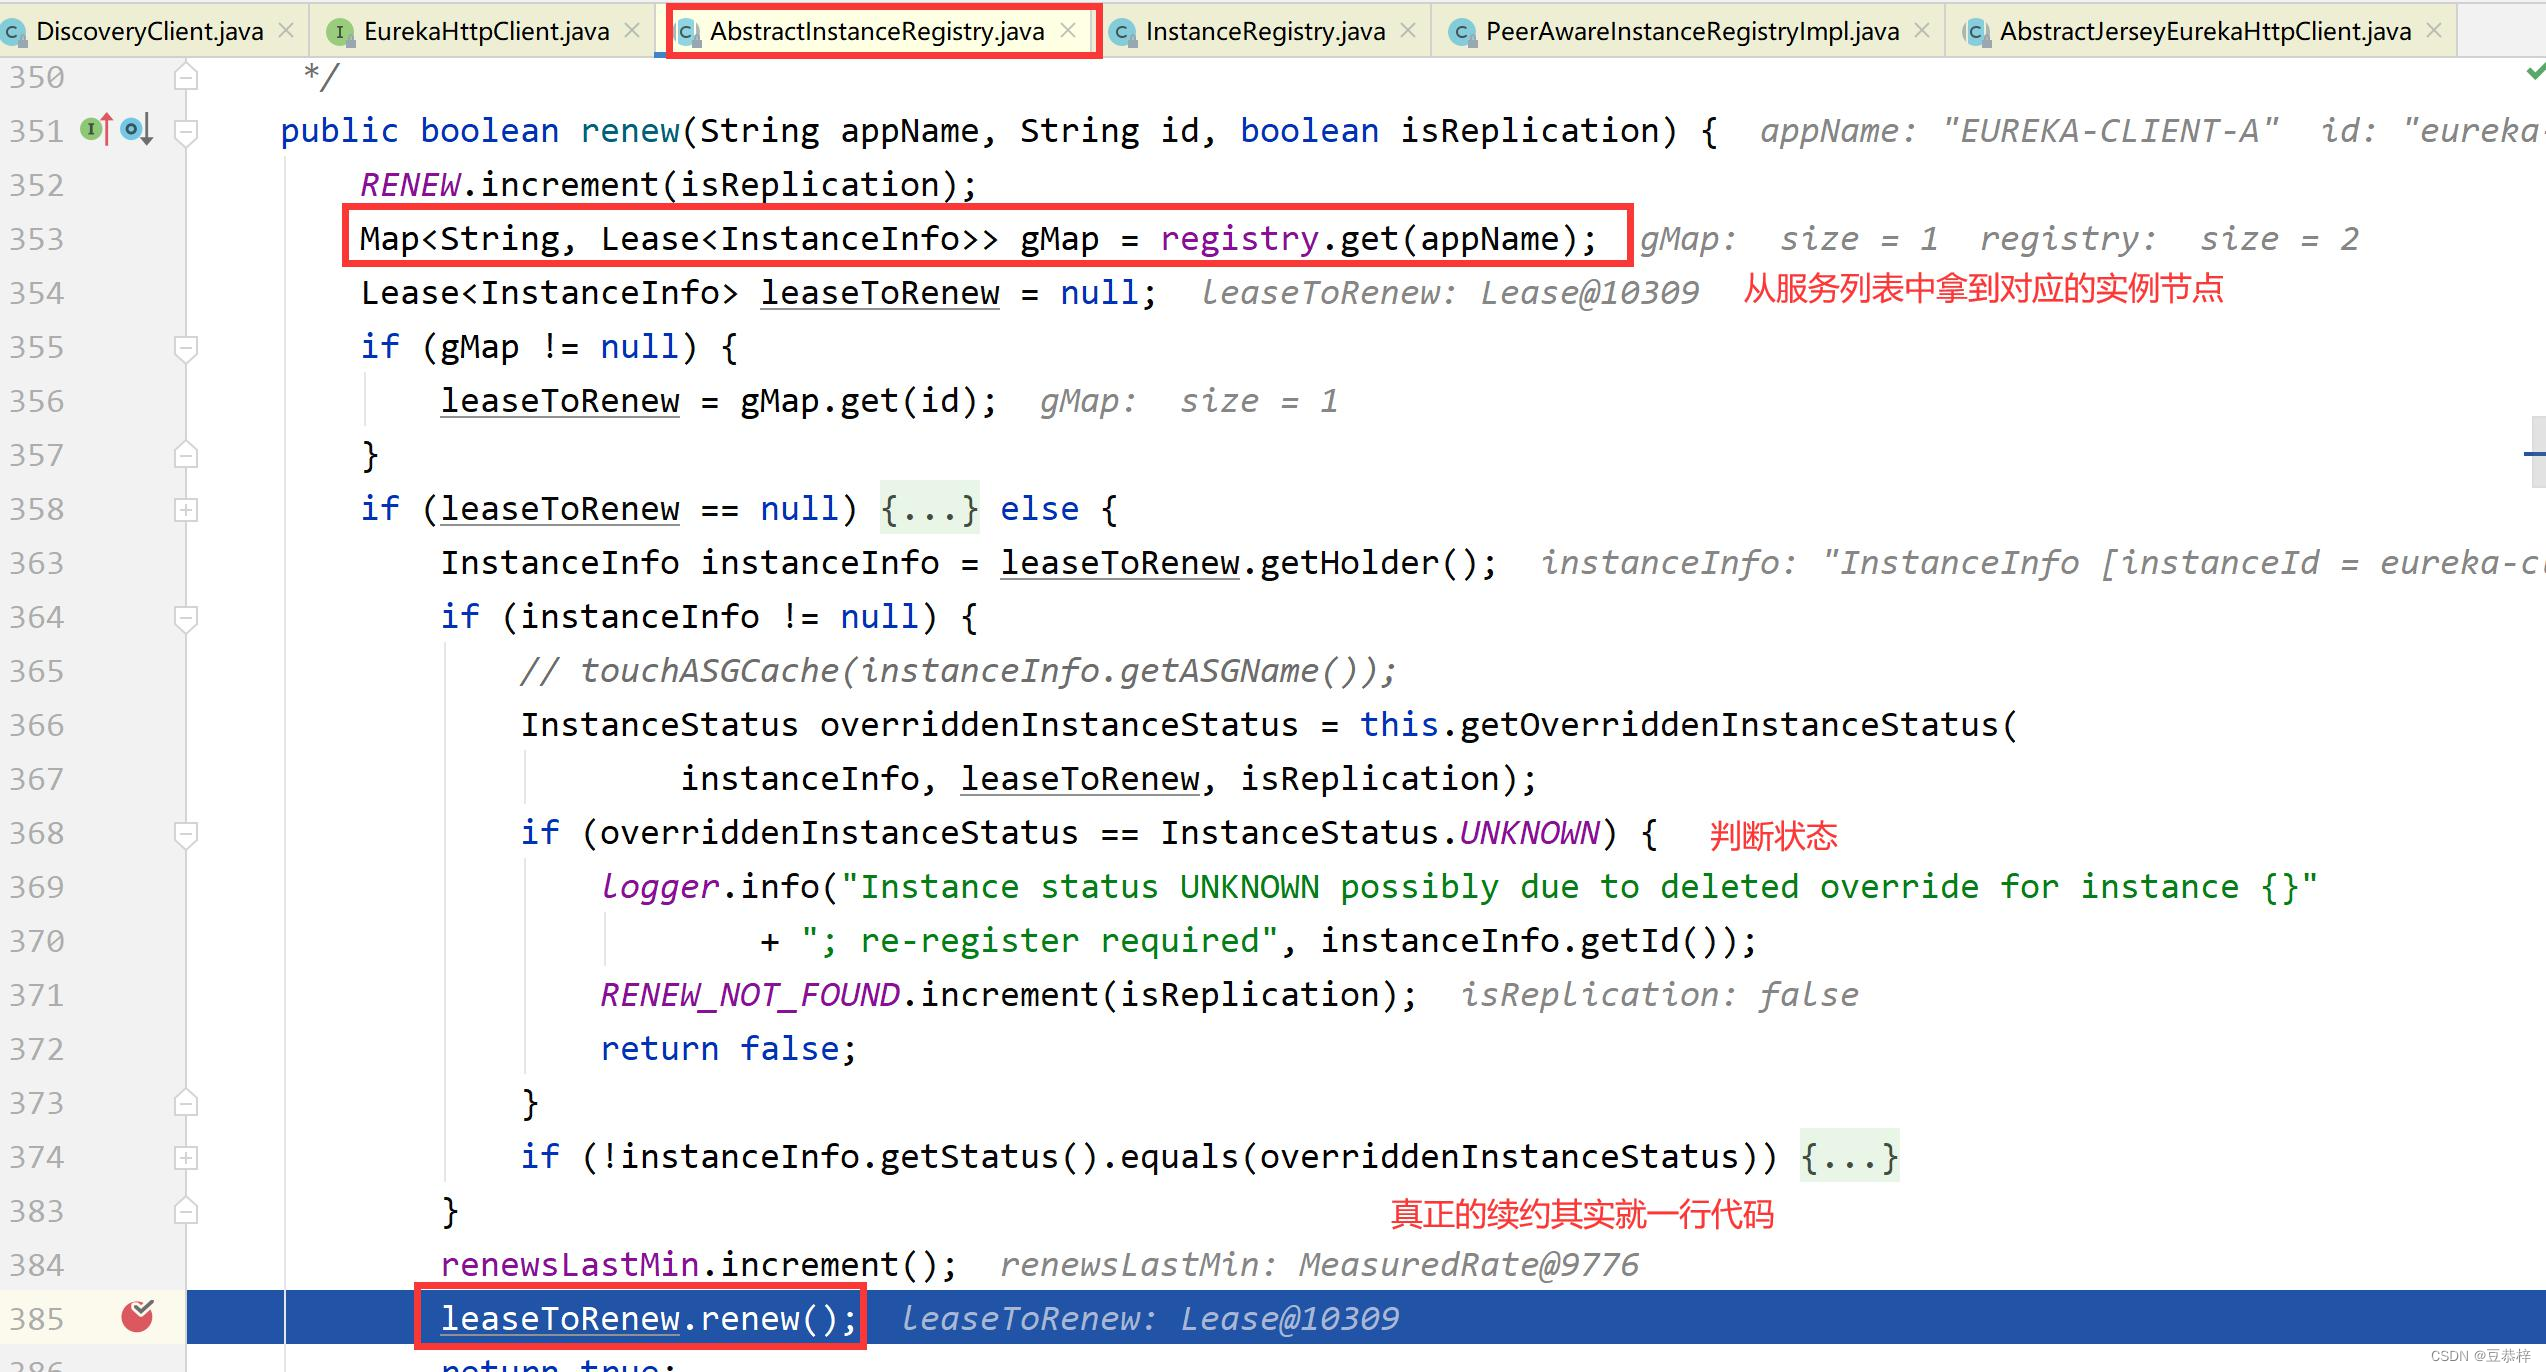Close the AbstractInstanceRegistry.java tab
2546x1372 pixels.
click(1068, 31)
